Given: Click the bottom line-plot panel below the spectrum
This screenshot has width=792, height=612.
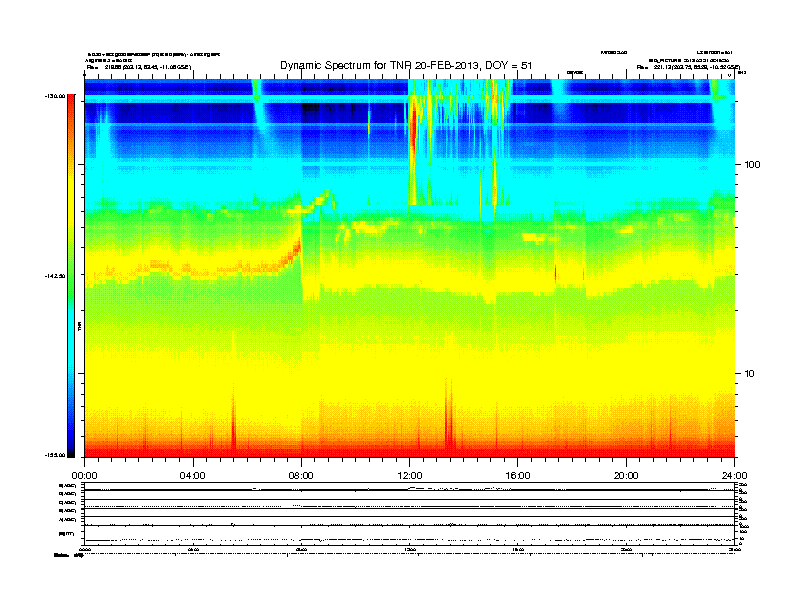Looking at the screenshot, I should pos(410,513).
